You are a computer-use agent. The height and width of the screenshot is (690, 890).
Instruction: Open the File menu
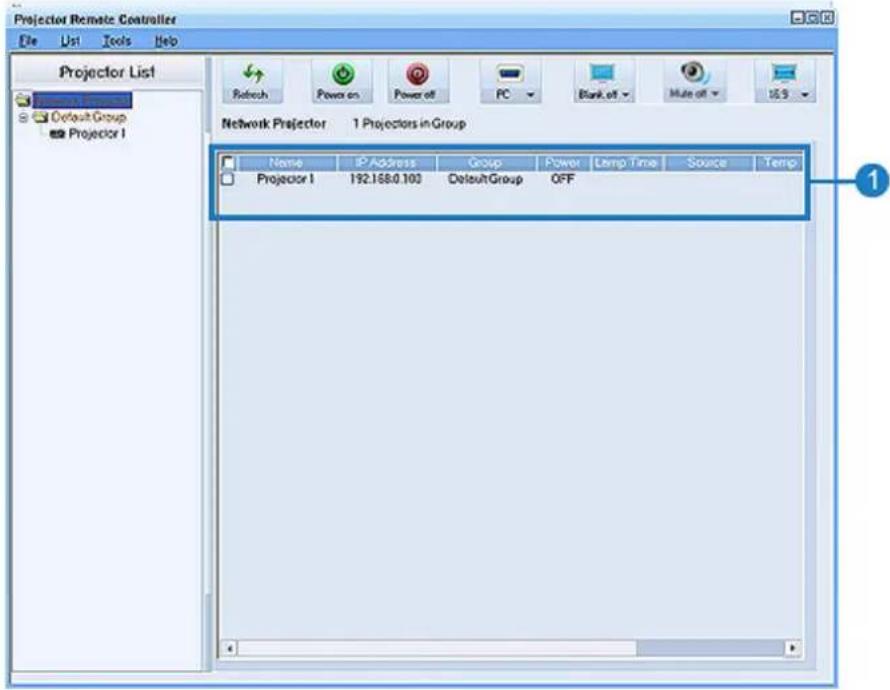(28, 41)
